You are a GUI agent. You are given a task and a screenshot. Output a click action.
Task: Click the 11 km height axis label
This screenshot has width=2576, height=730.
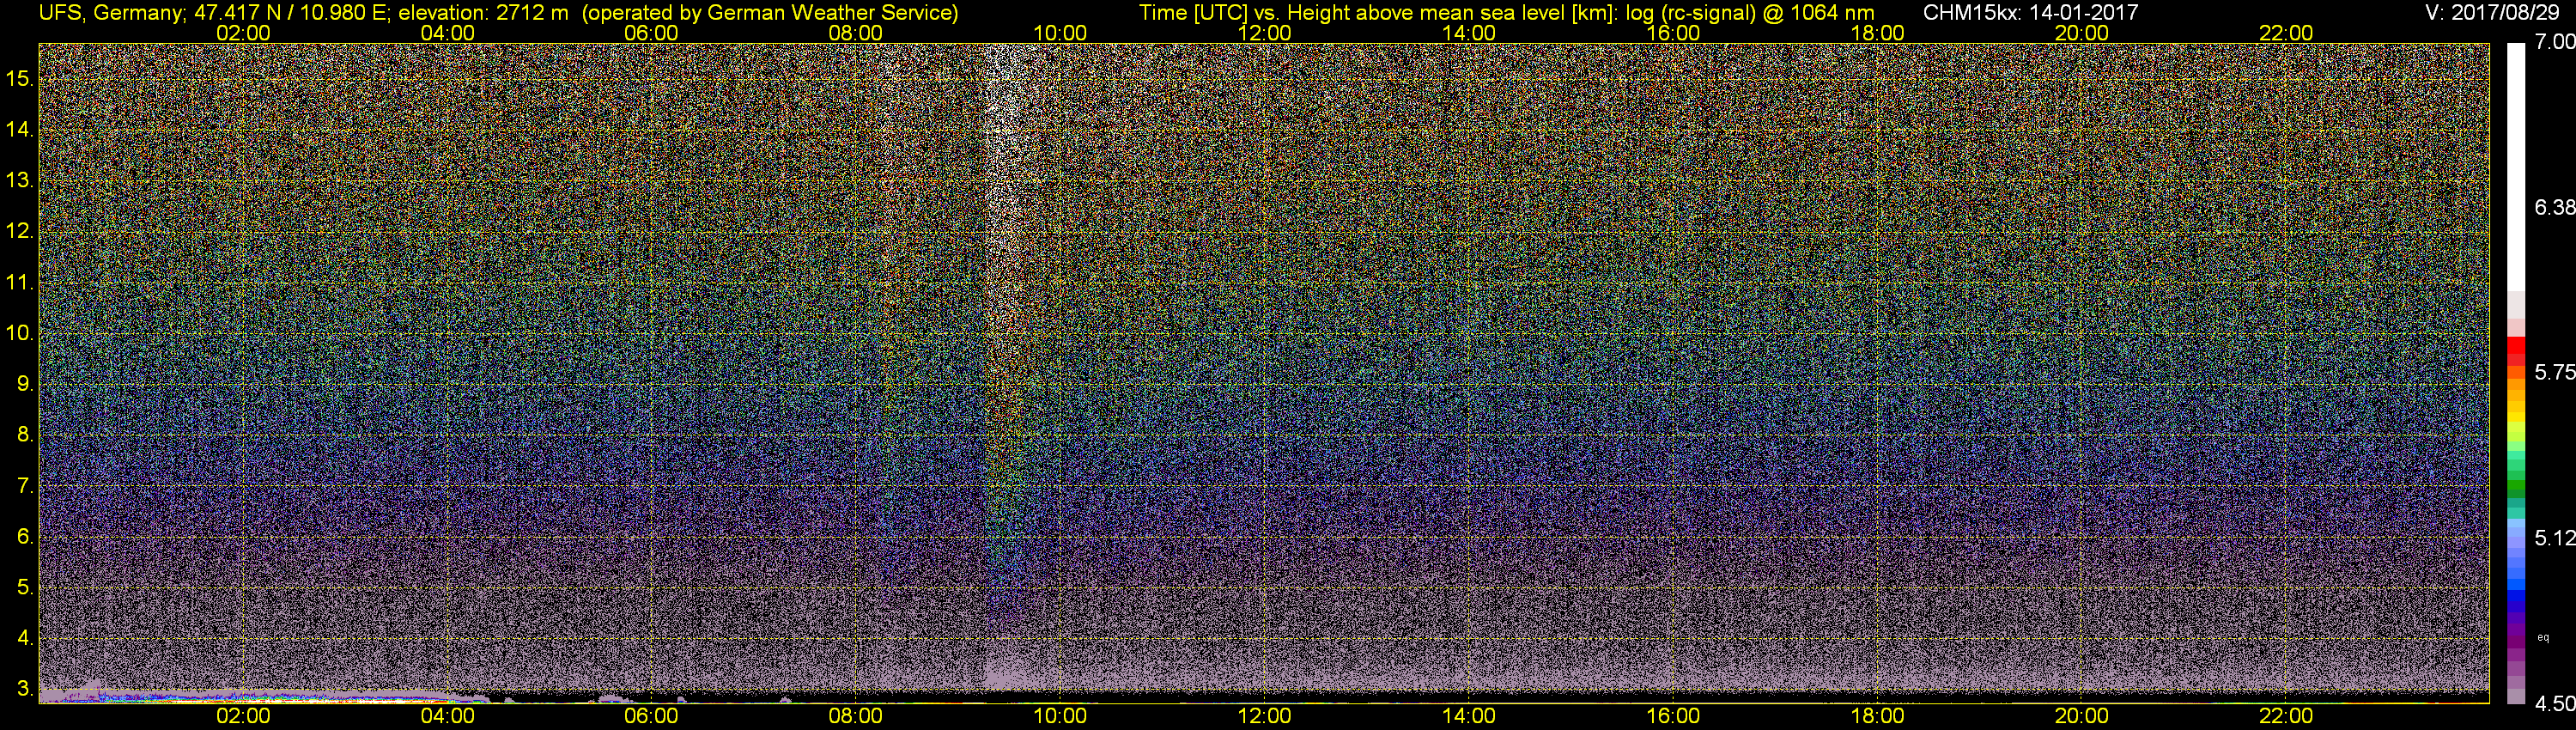click(x=19, y=282)
